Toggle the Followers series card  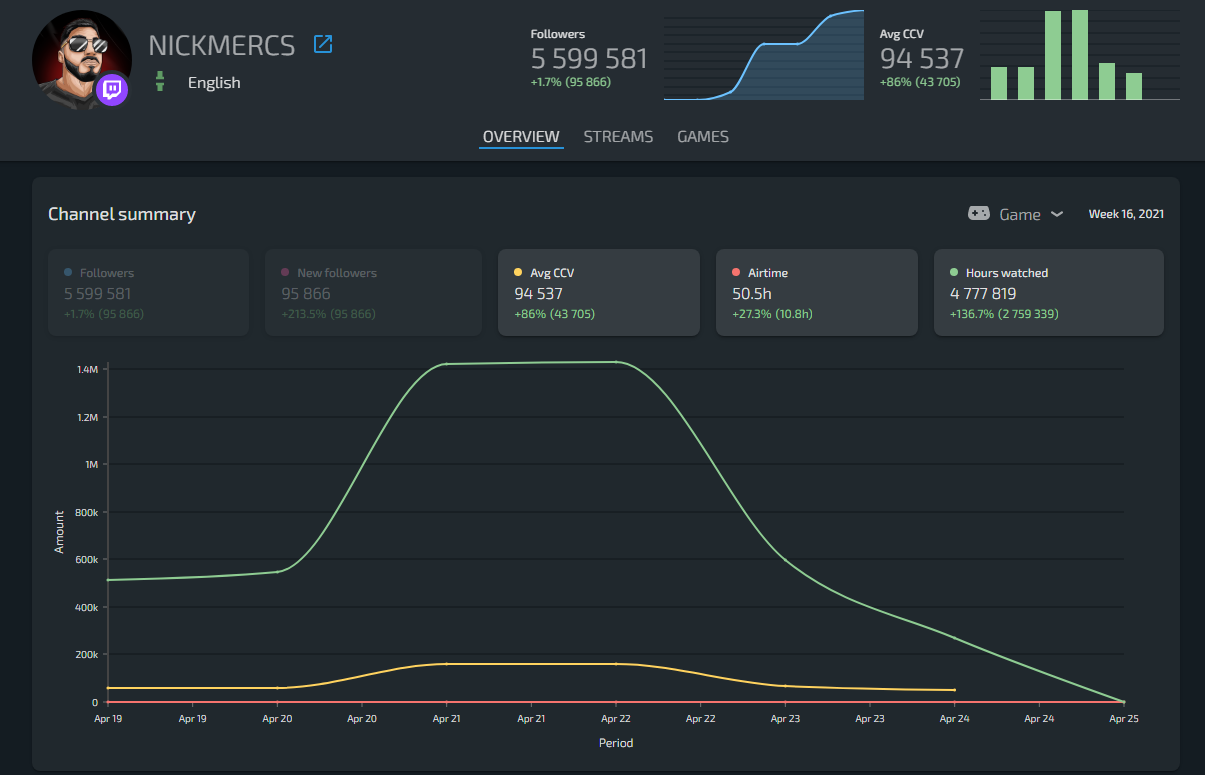tap(148, 292)
